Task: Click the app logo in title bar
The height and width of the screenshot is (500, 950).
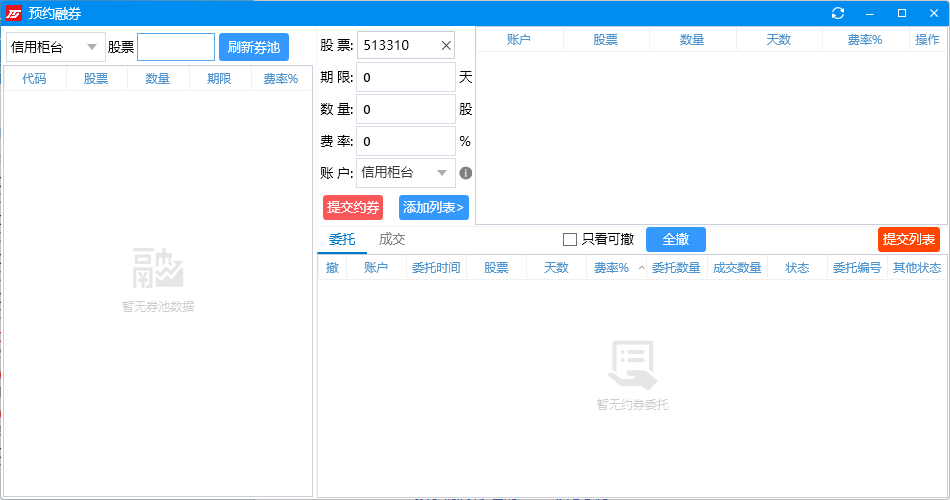Action: pyautogui.click(x=13, y=13)
